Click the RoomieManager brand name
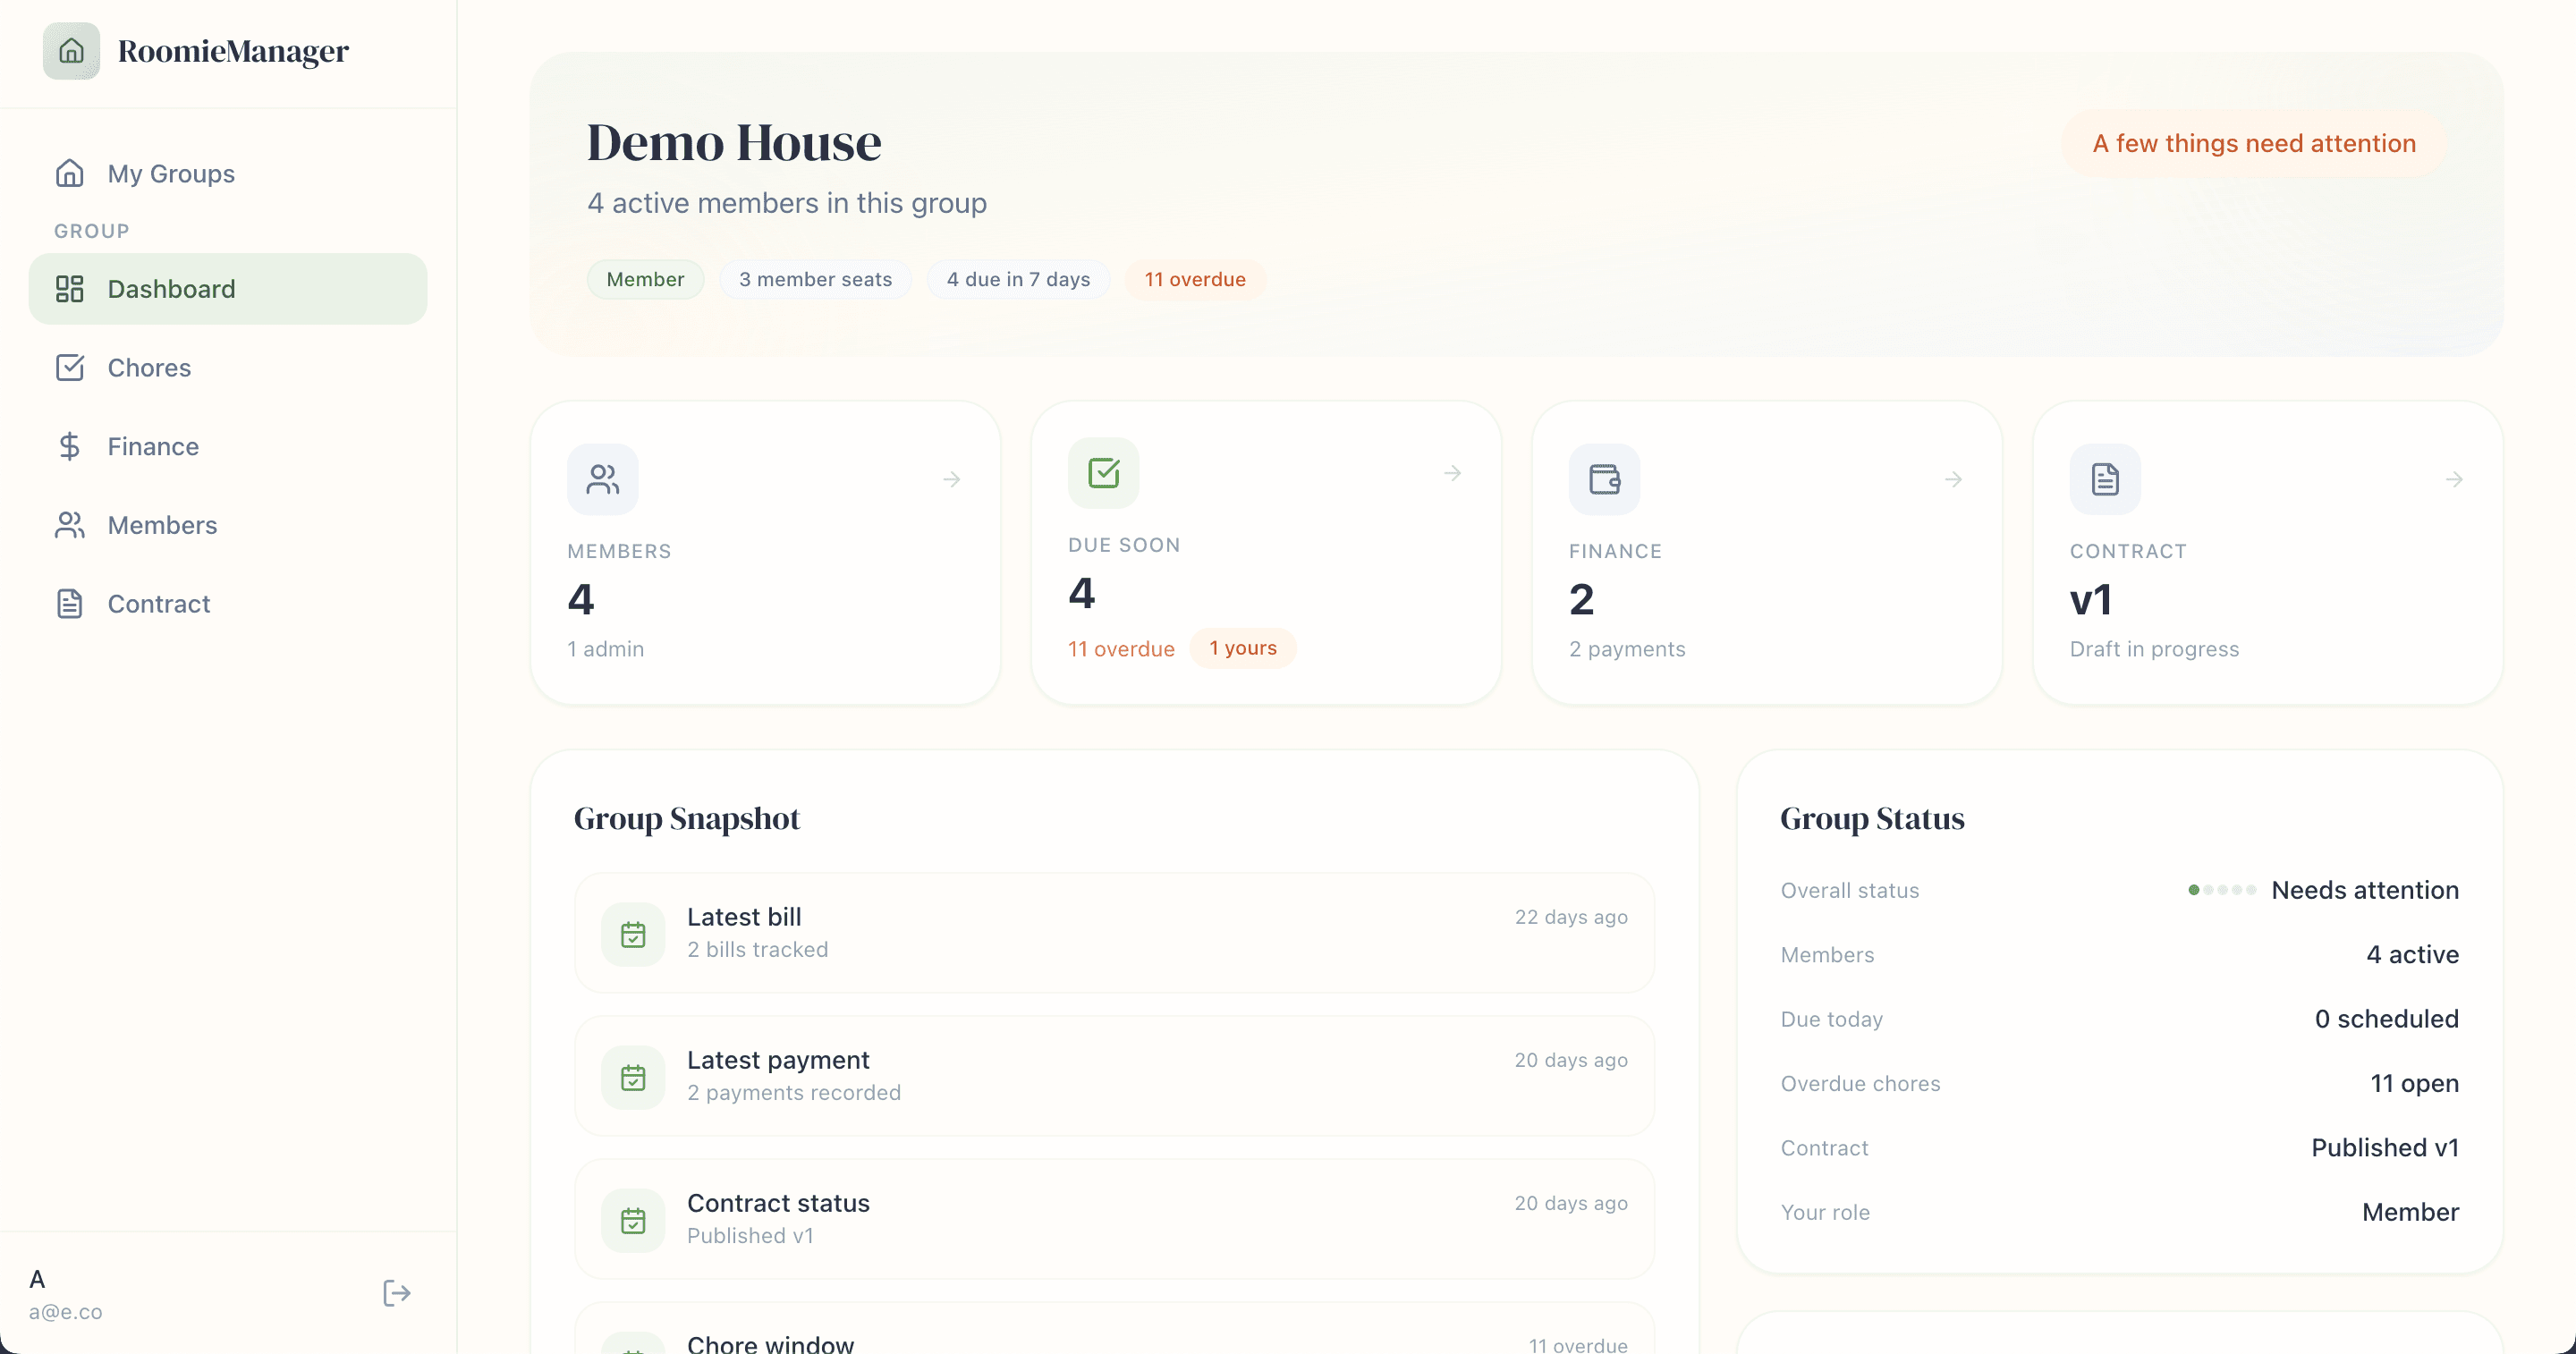2576x1354 pixels. 233,51
